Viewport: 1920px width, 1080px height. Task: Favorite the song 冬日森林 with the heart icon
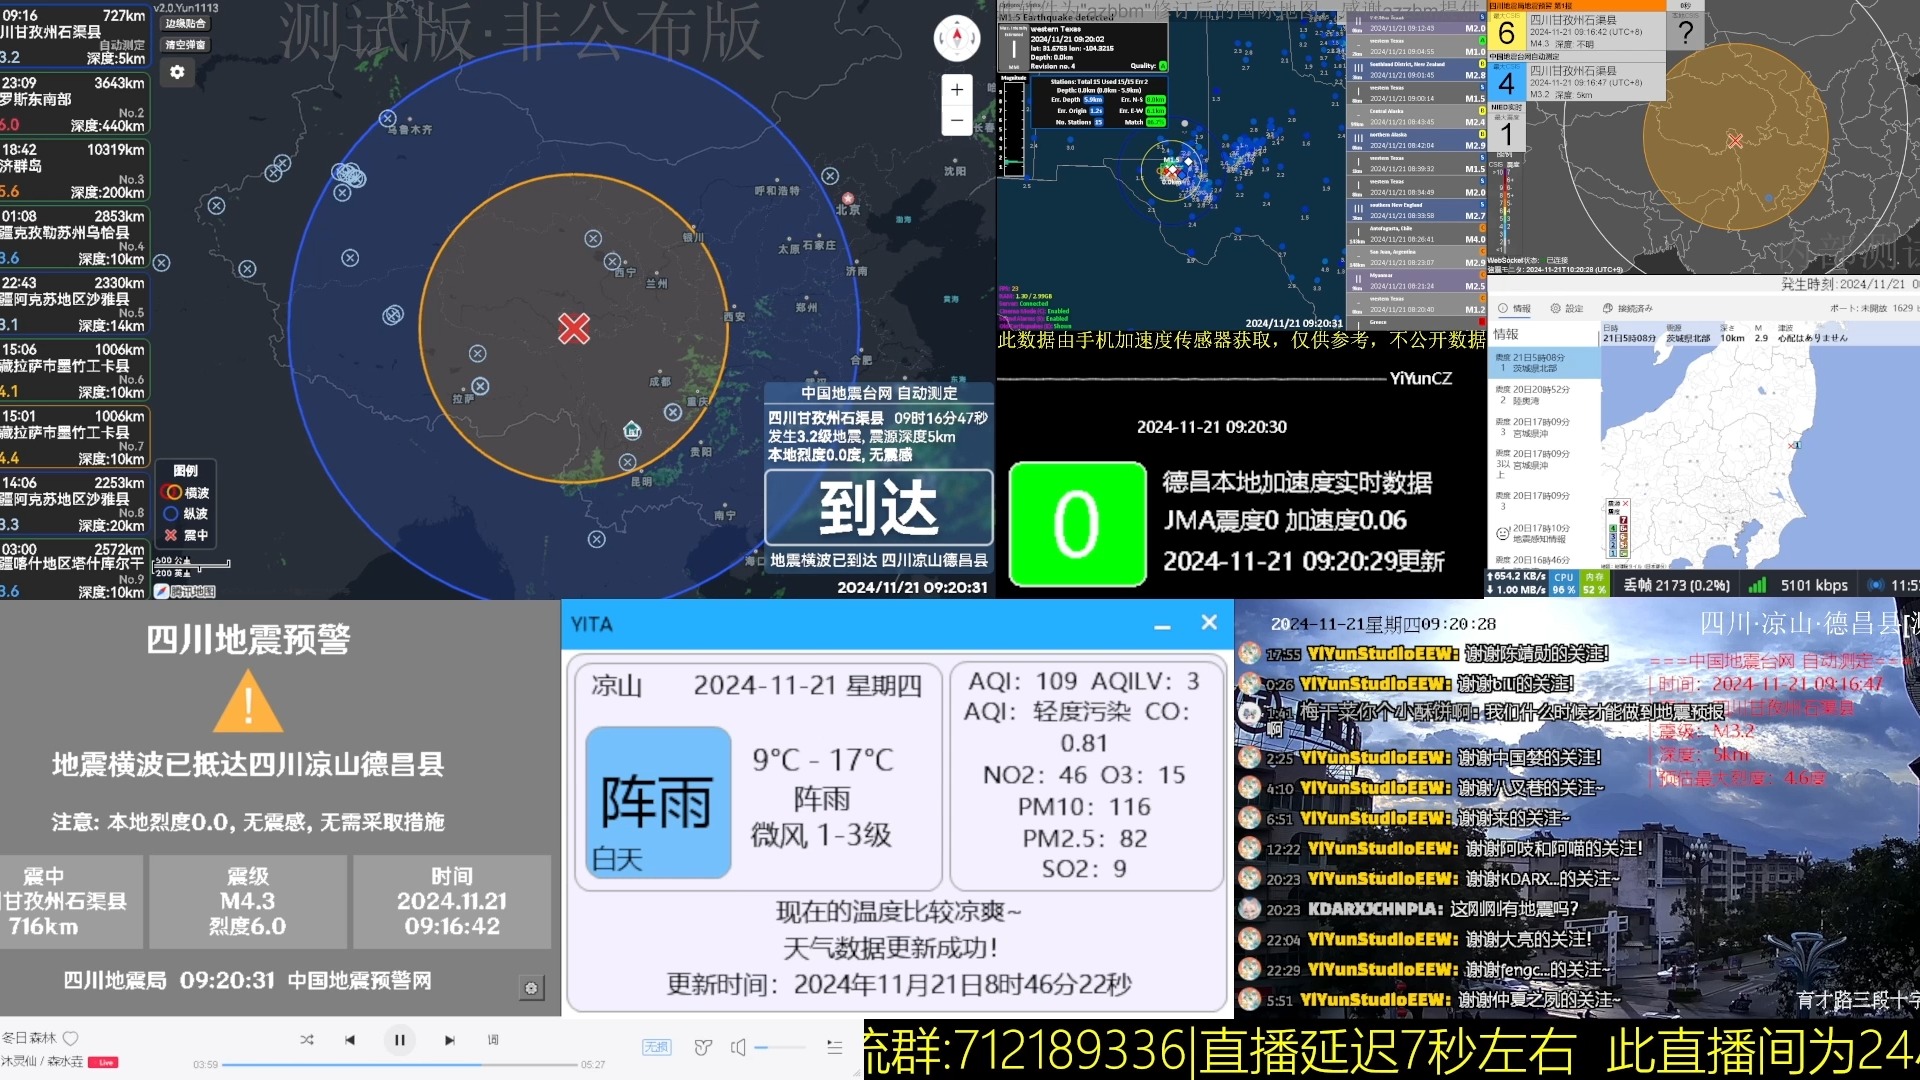pyautogui.click(x=71, y=1038)
